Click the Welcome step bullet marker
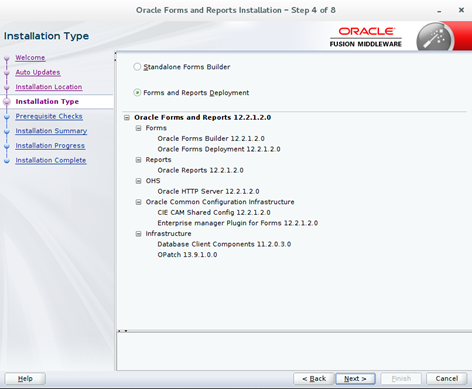472x389 pixels. 7,59
